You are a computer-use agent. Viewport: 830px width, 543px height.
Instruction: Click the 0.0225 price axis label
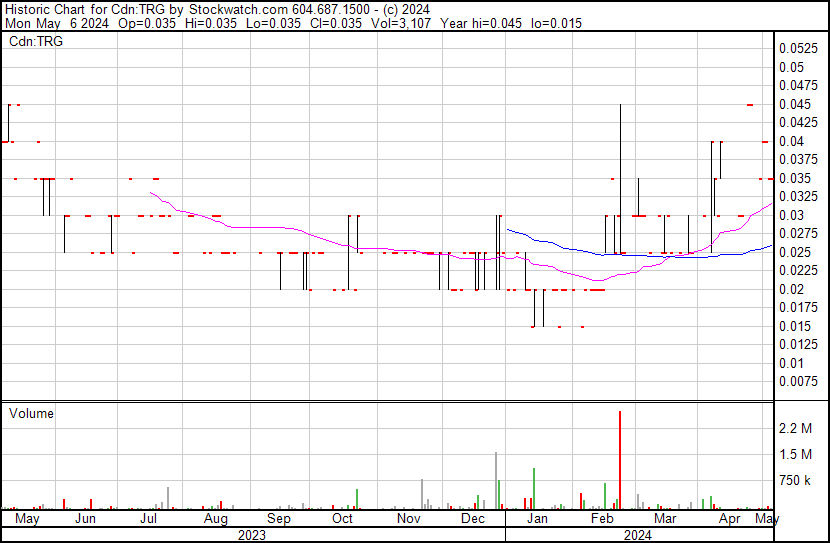click(x=798, y=271)
